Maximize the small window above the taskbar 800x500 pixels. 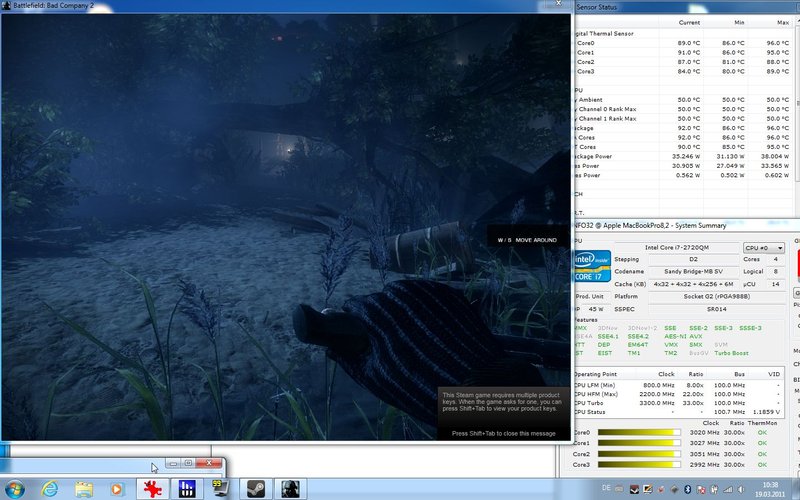point(188,463)
